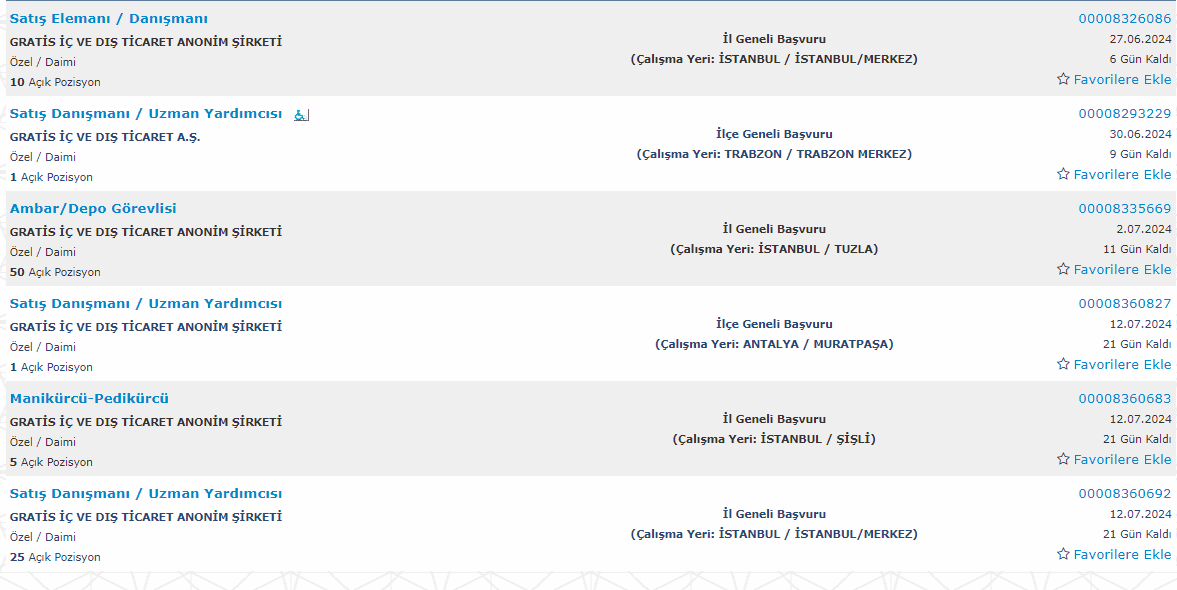
Task: Click the wheelchair accessibility icon
Action: pyautogui.click(x=301, y=115)
